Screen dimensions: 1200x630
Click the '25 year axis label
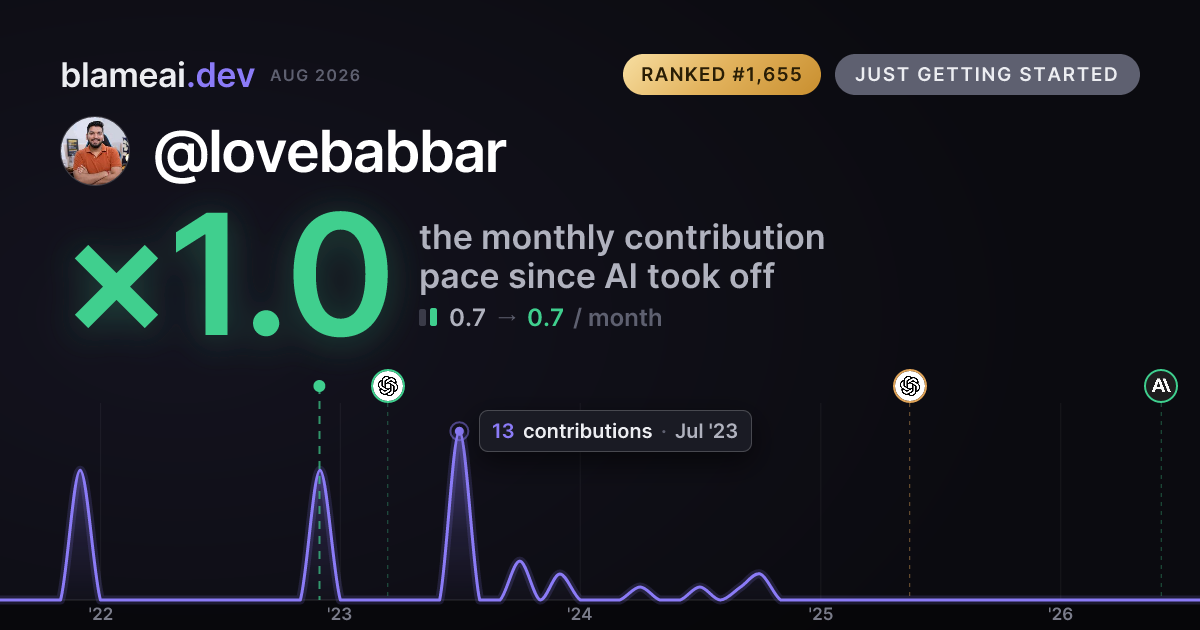pos(821,614)
